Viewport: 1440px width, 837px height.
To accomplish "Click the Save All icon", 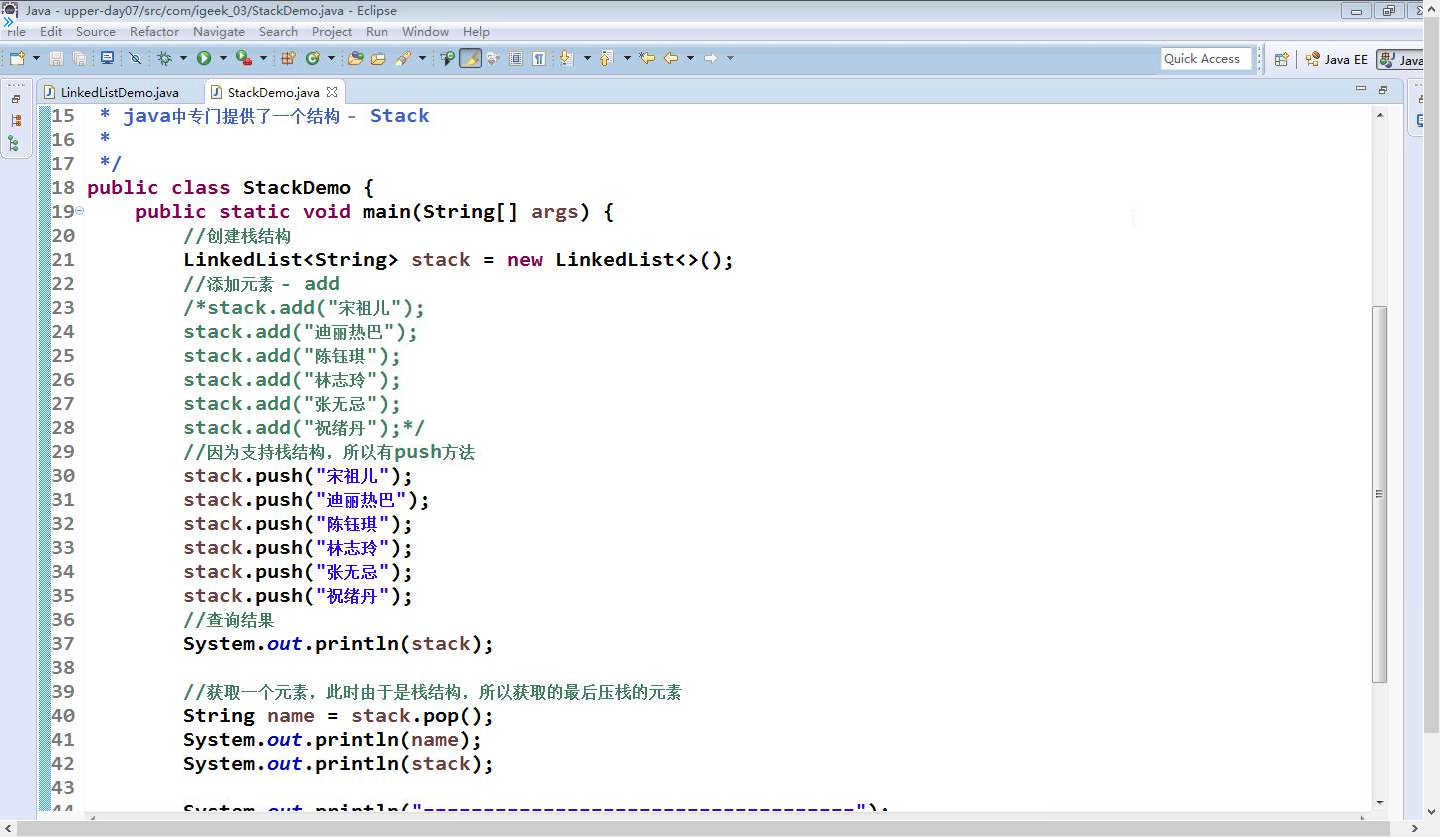I will (79, 58).
